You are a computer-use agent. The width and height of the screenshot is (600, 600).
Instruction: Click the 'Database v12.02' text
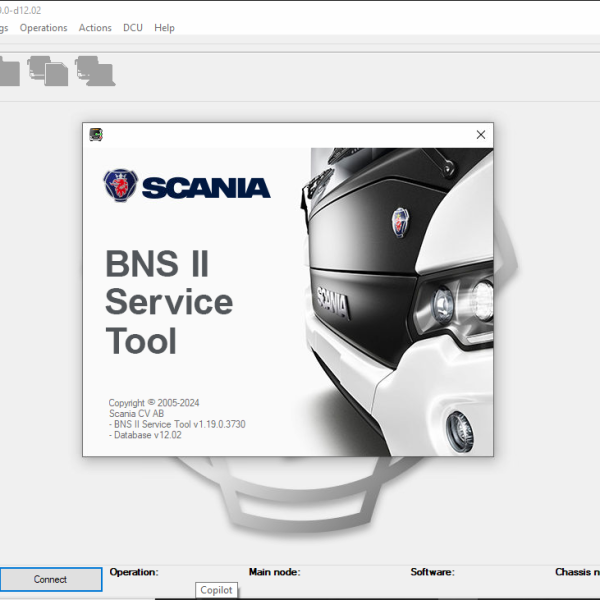[x=148, y=435]
